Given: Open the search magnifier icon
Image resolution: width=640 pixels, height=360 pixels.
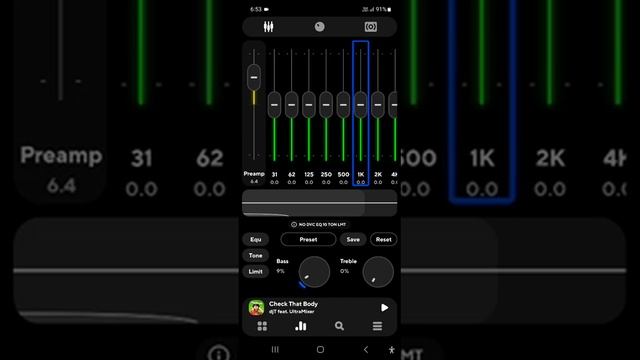Looking at the screenshot, I should [x=339, y=326].
